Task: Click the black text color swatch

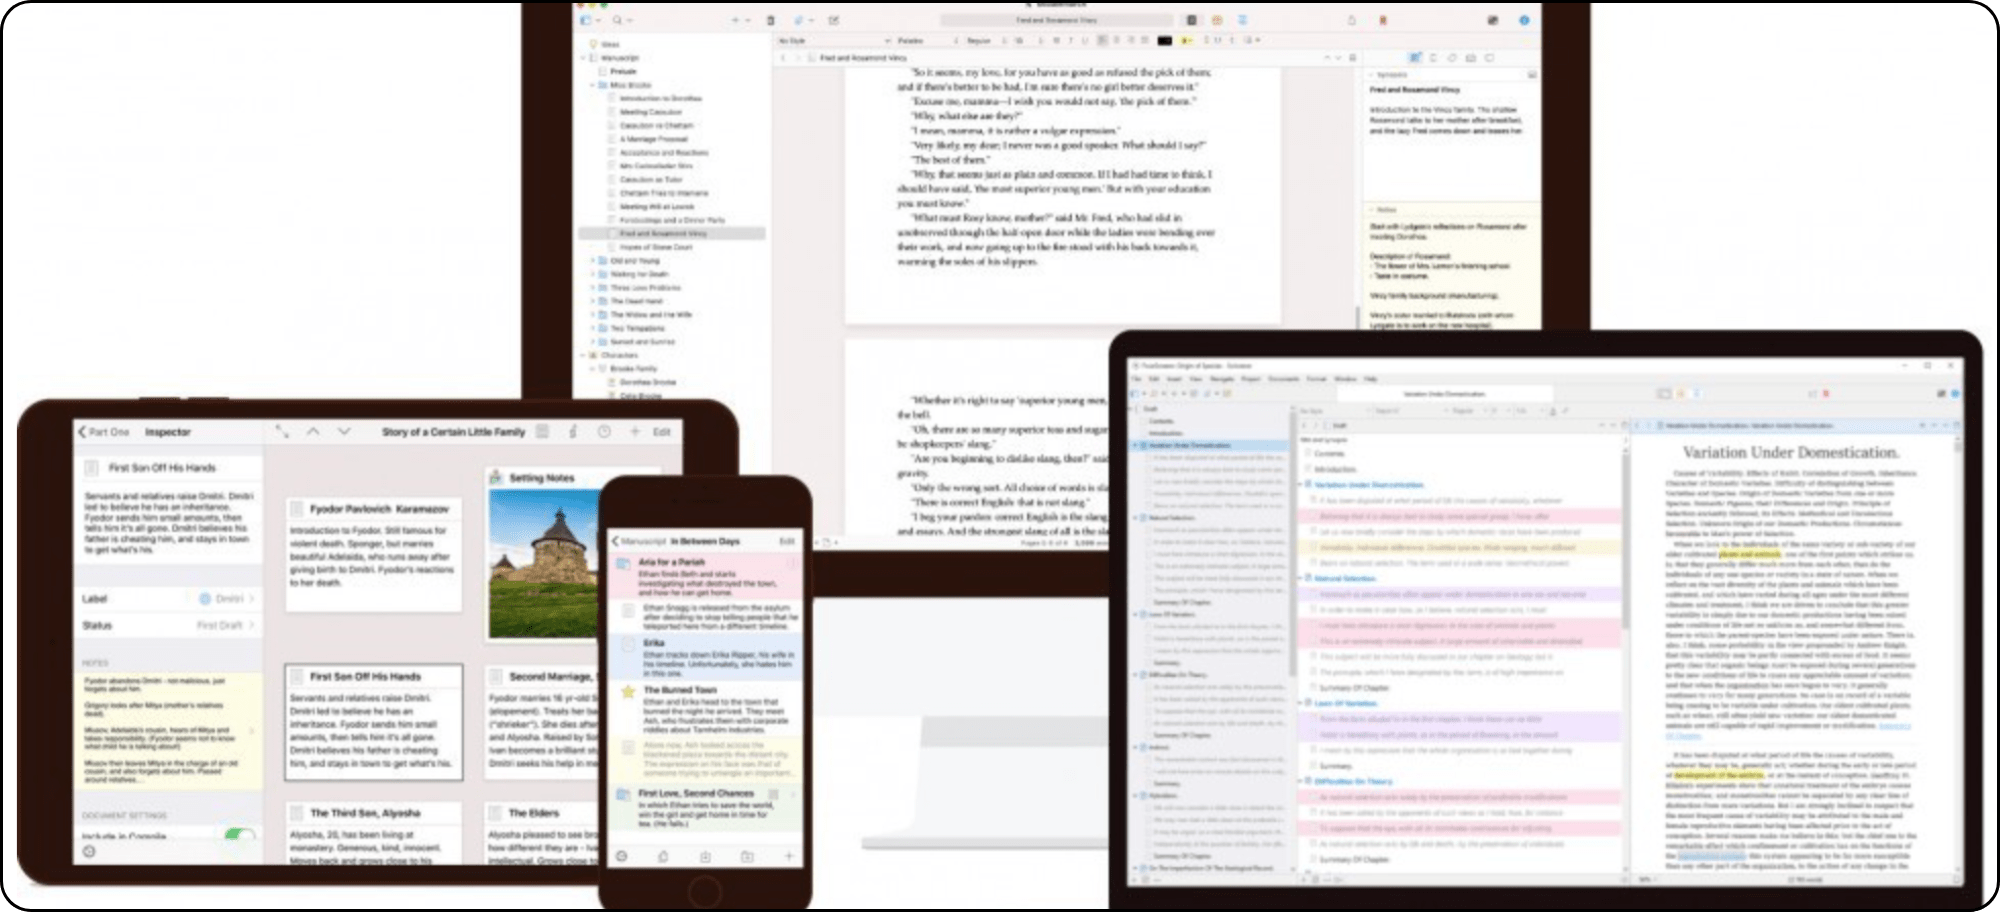Action: pos(1163,41)
